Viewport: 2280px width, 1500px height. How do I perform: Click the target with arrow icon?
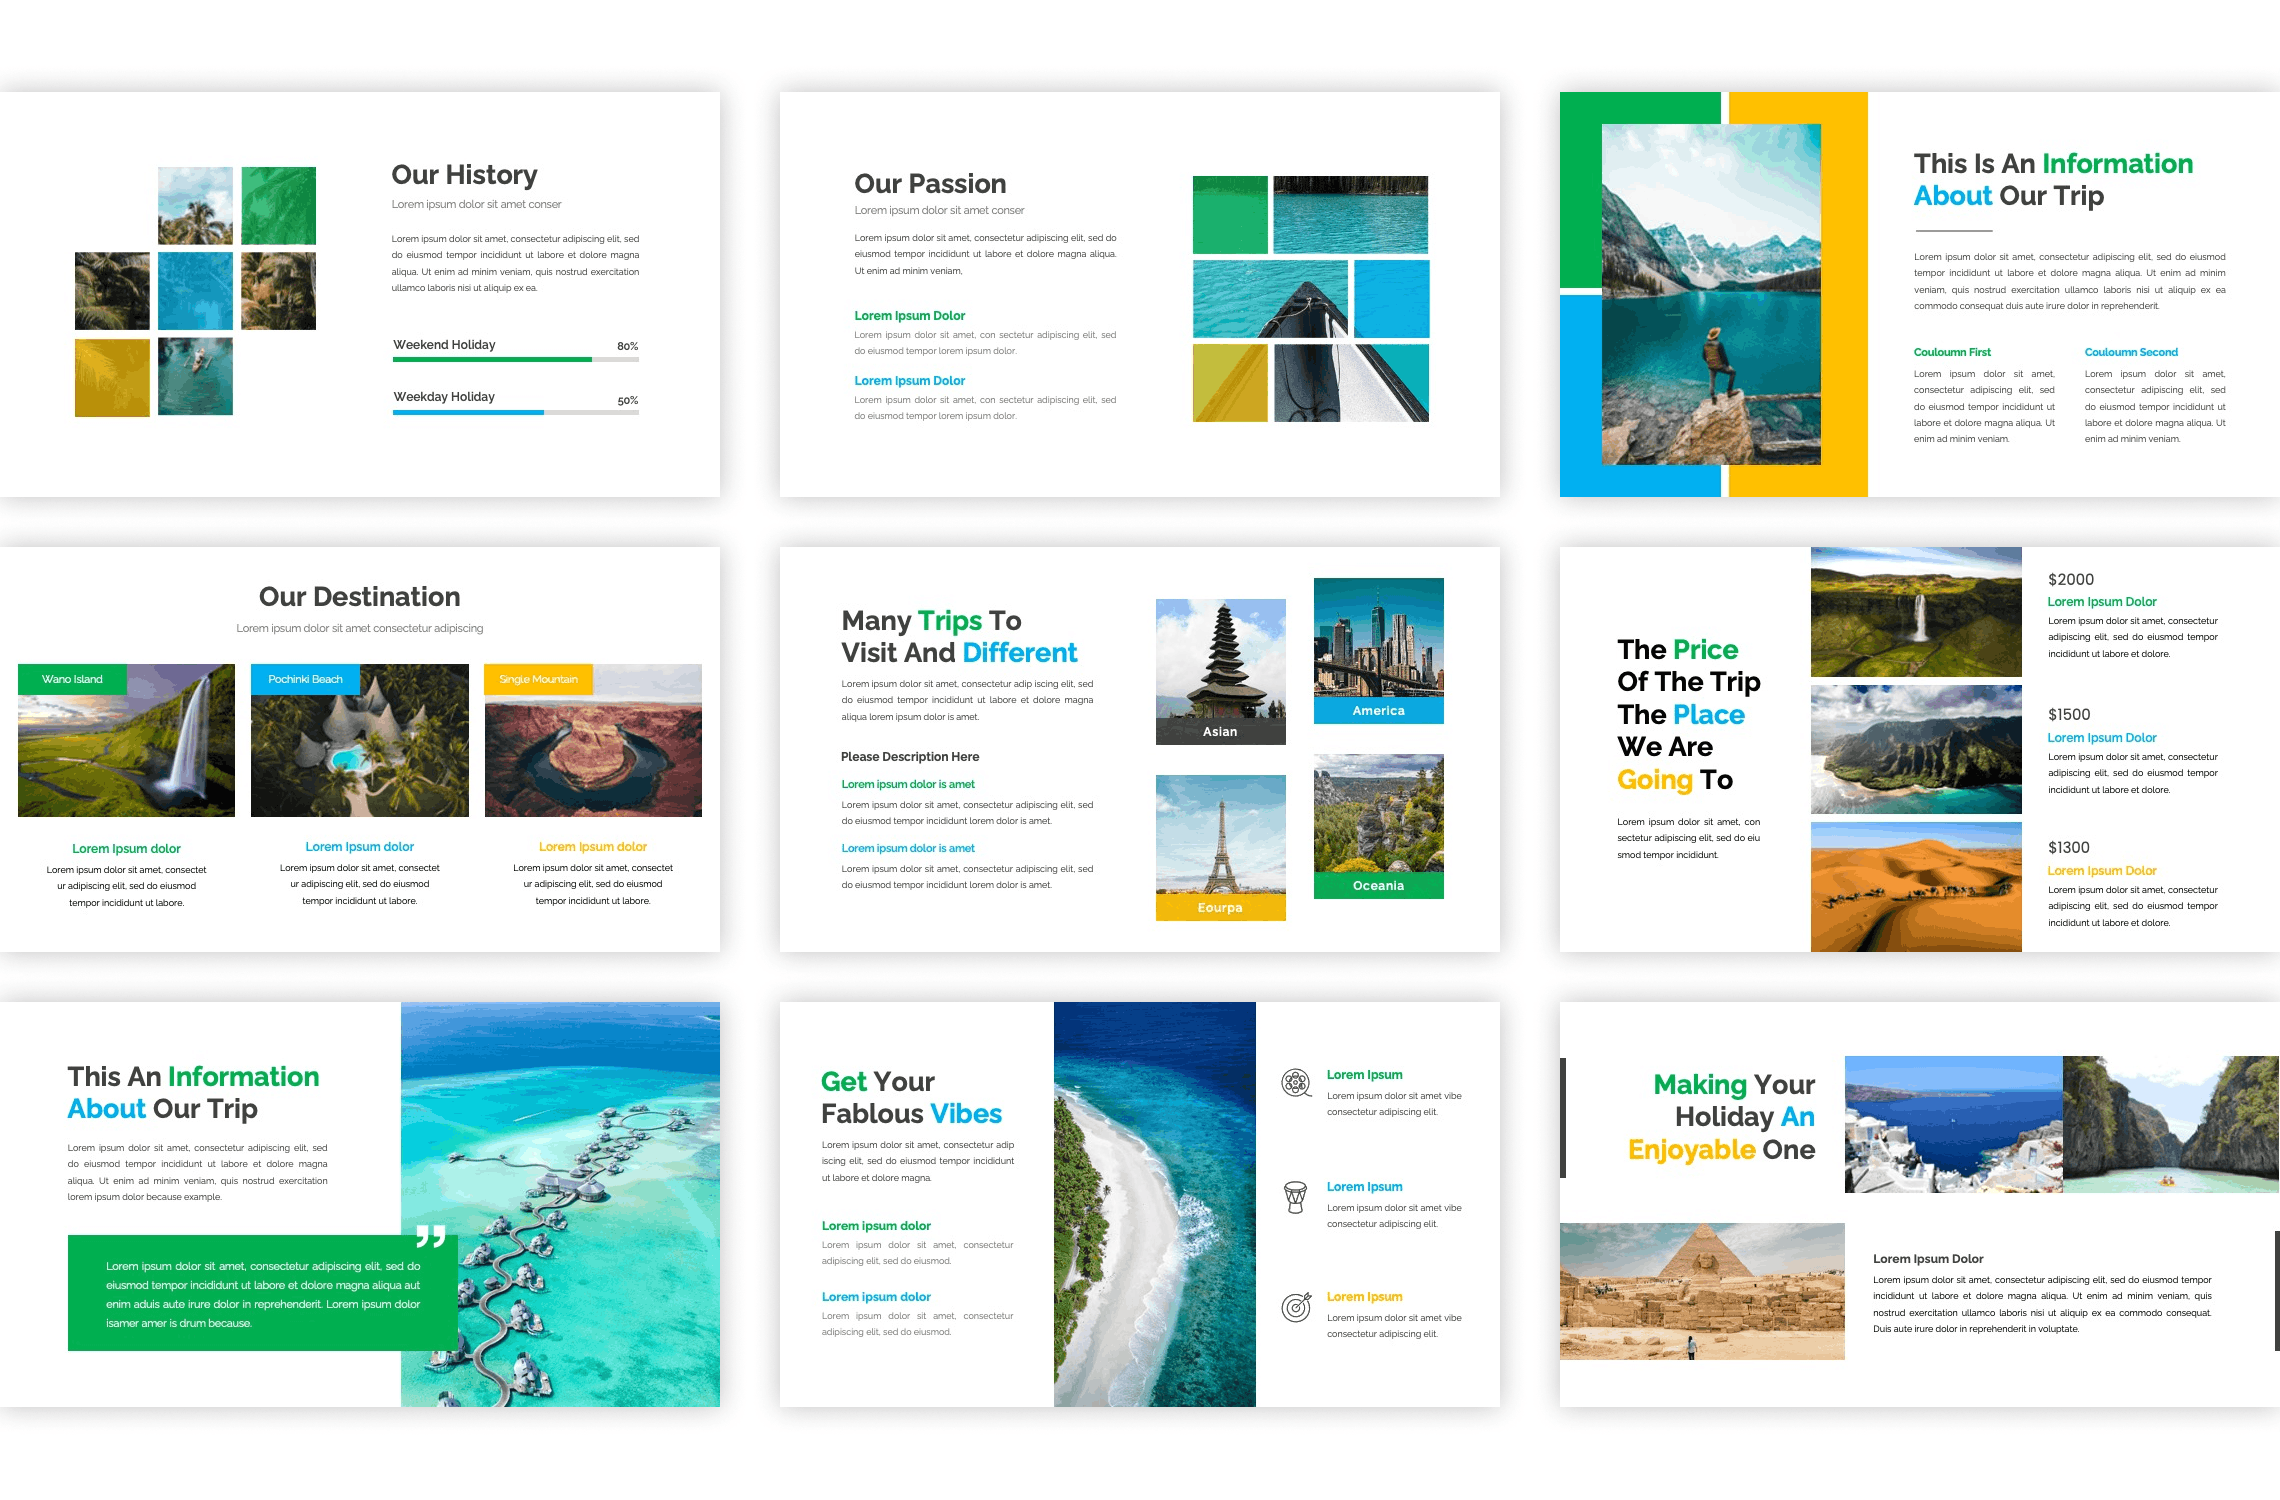coord(1296,1307)
